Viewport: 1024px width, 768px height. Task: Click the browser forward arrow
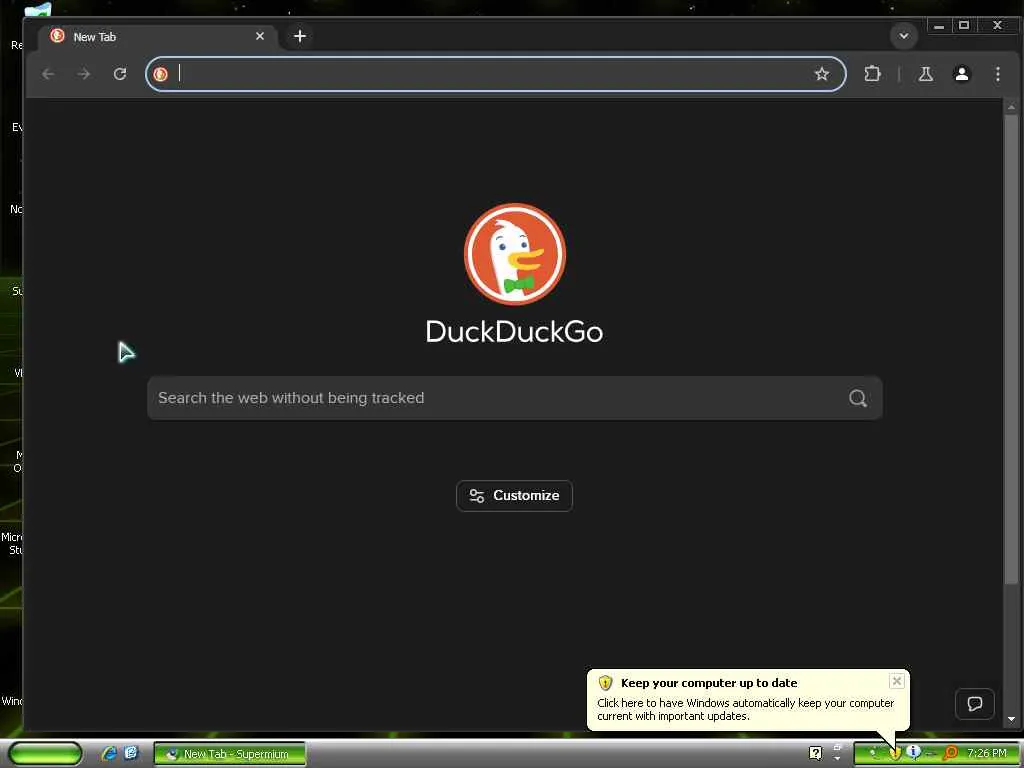(x=84, y=74)
